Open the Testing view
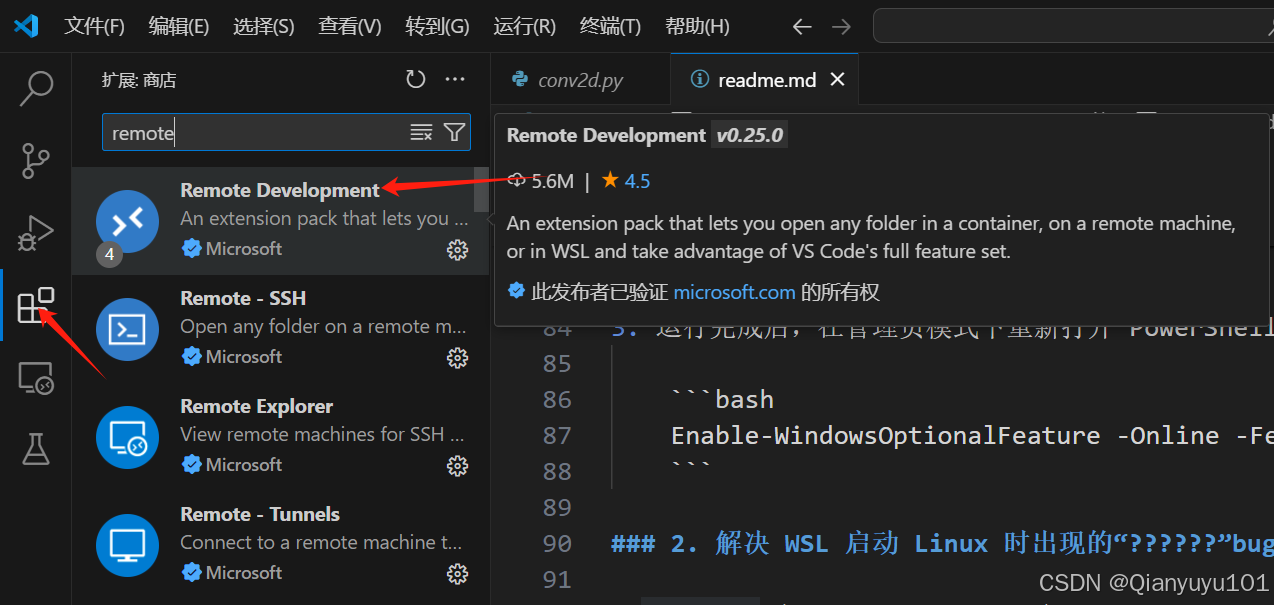The width and height of the screenshot is (1274, 605). point(36,449)
